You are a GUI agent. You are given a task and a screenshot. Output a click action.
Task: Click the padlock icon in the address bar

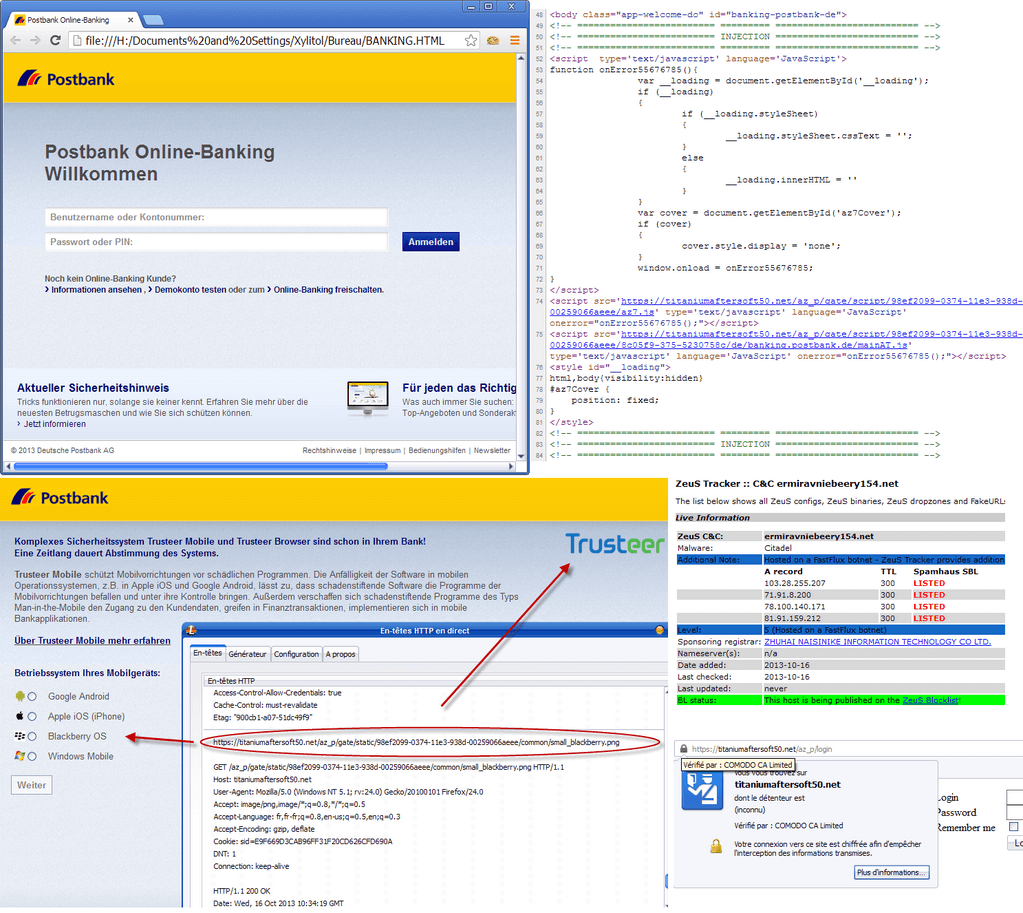(681, 748)
